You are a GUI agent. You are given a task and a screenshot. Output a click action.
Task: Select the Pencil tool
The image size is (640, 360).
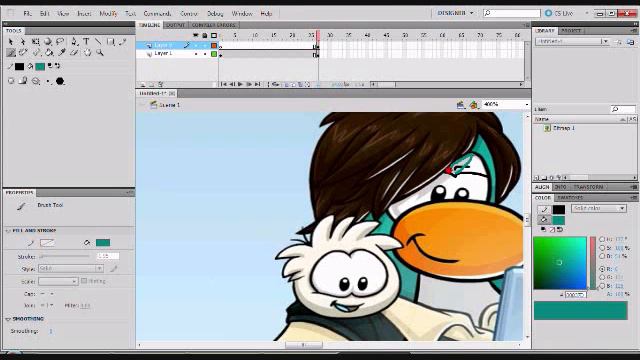tap(123, 42)
